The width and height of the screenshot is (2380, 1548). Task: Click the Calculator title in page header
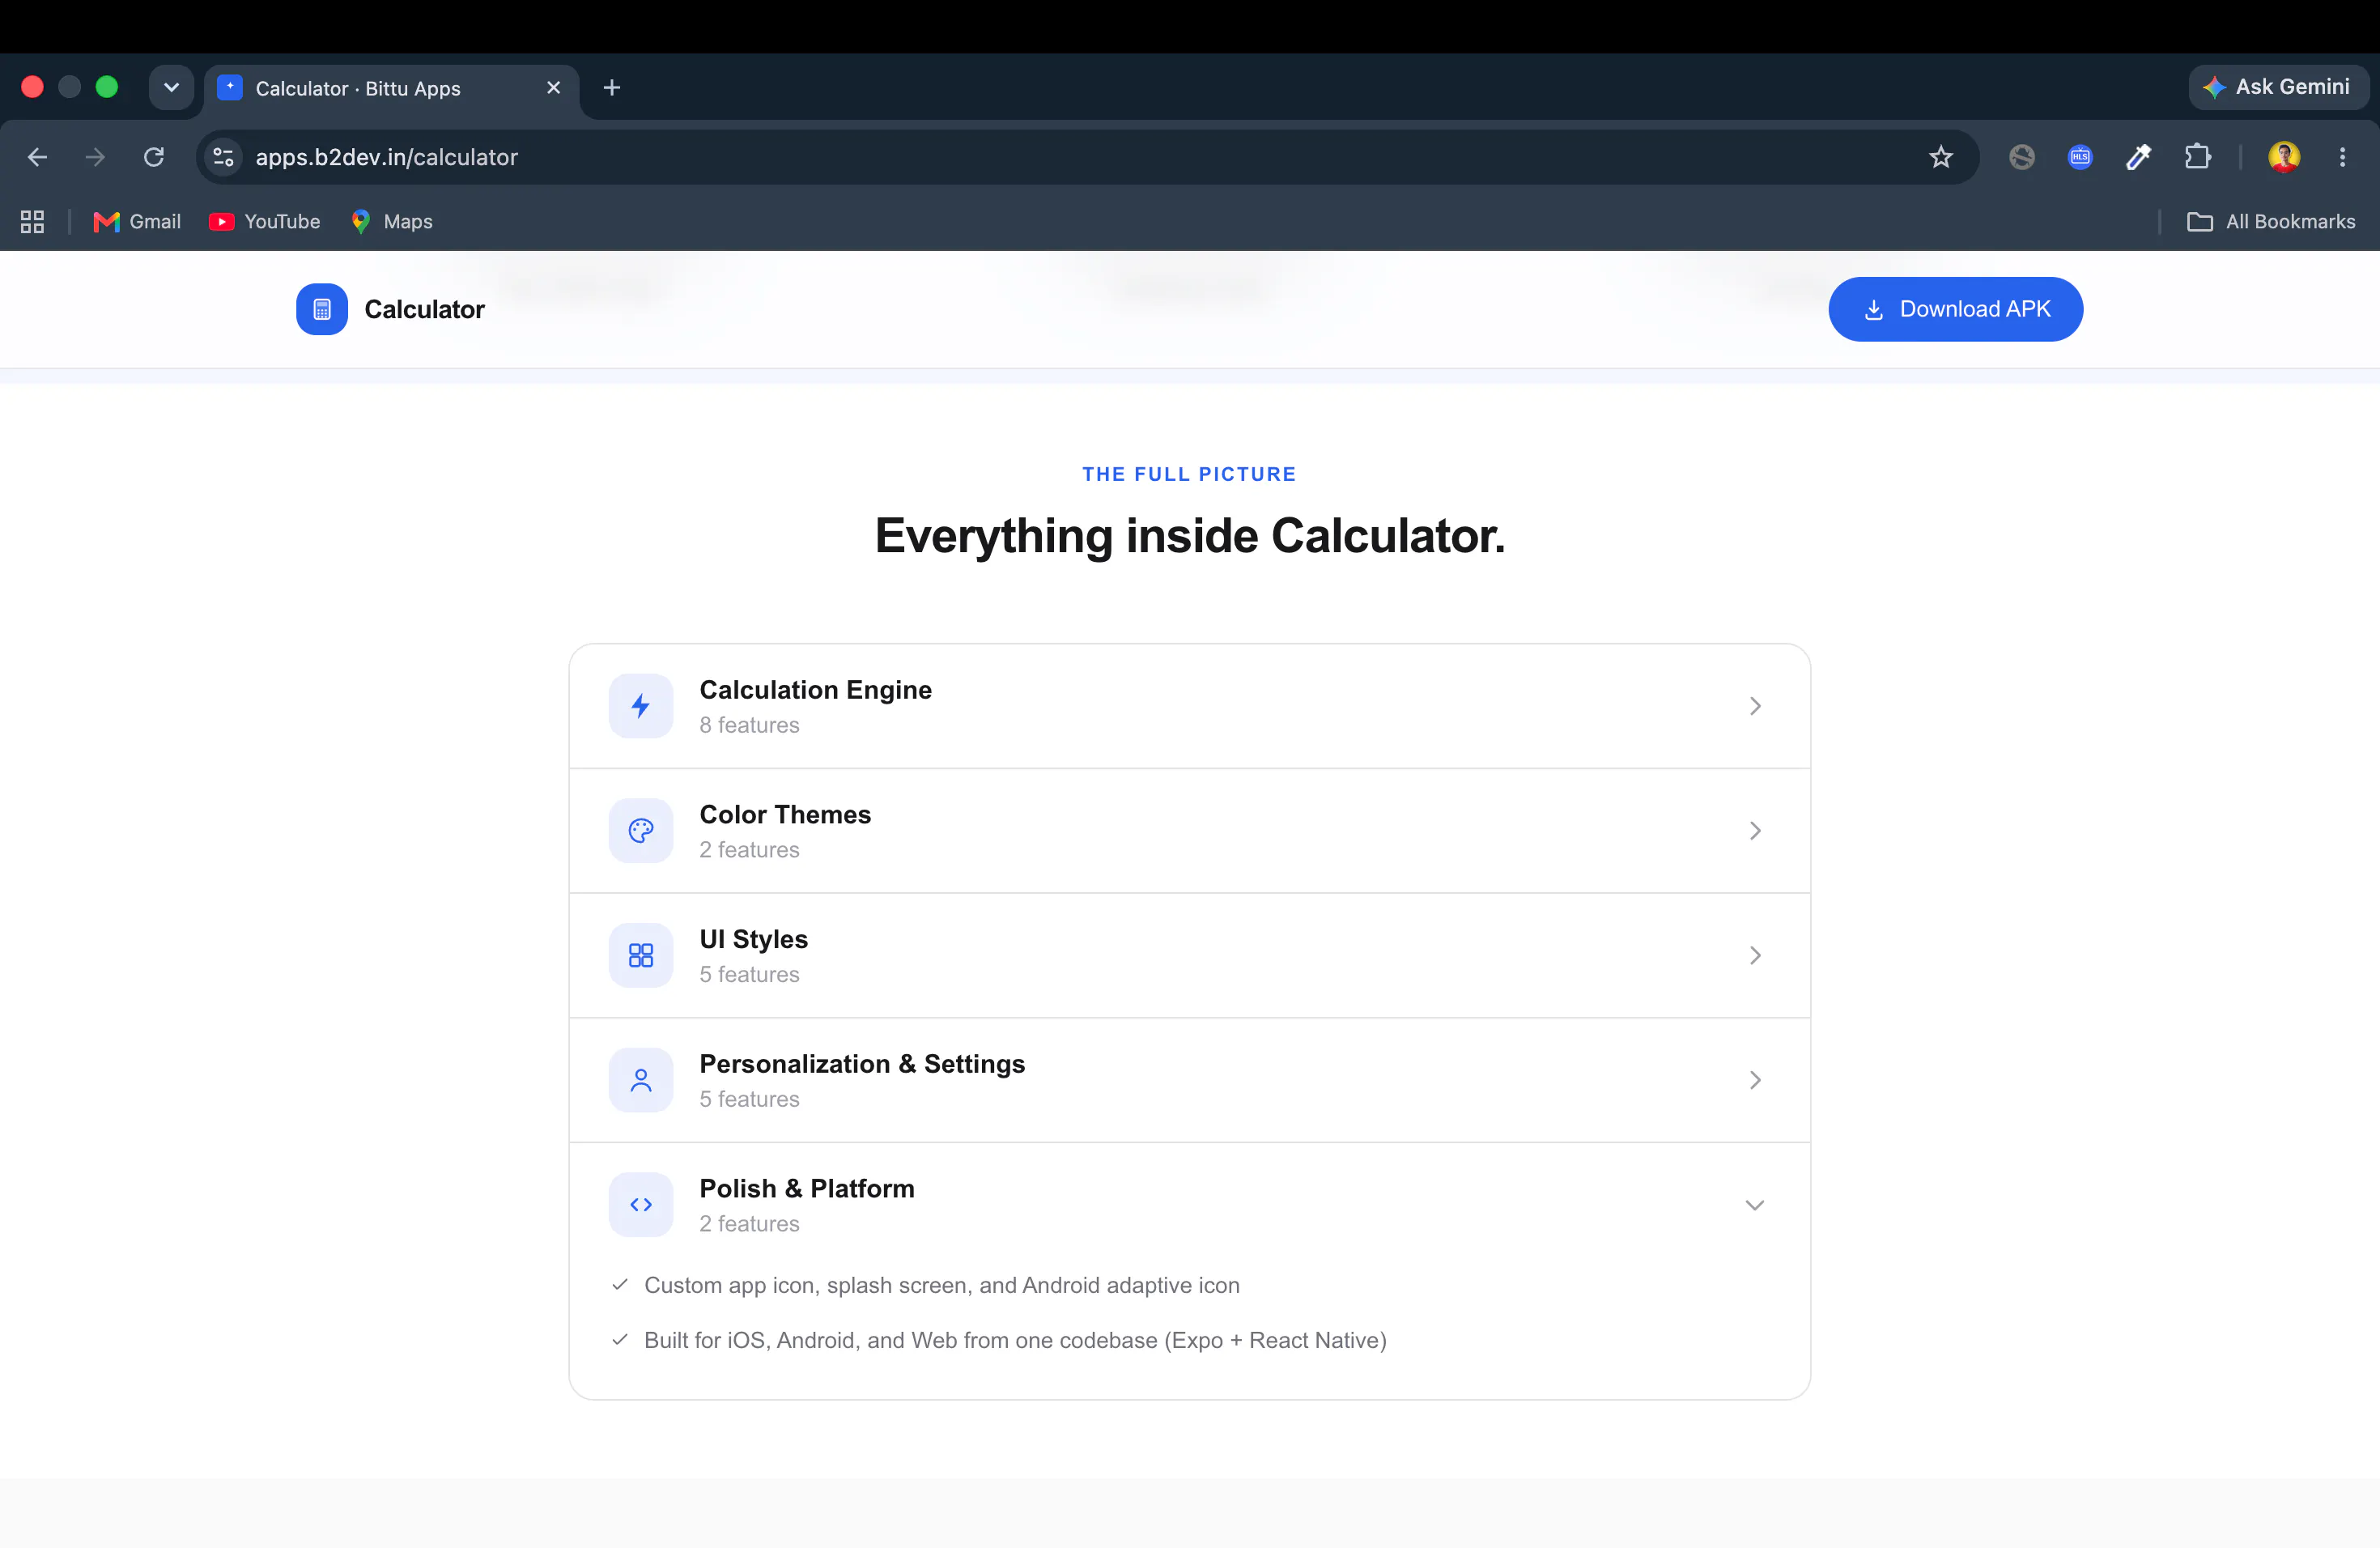(424, 309)
